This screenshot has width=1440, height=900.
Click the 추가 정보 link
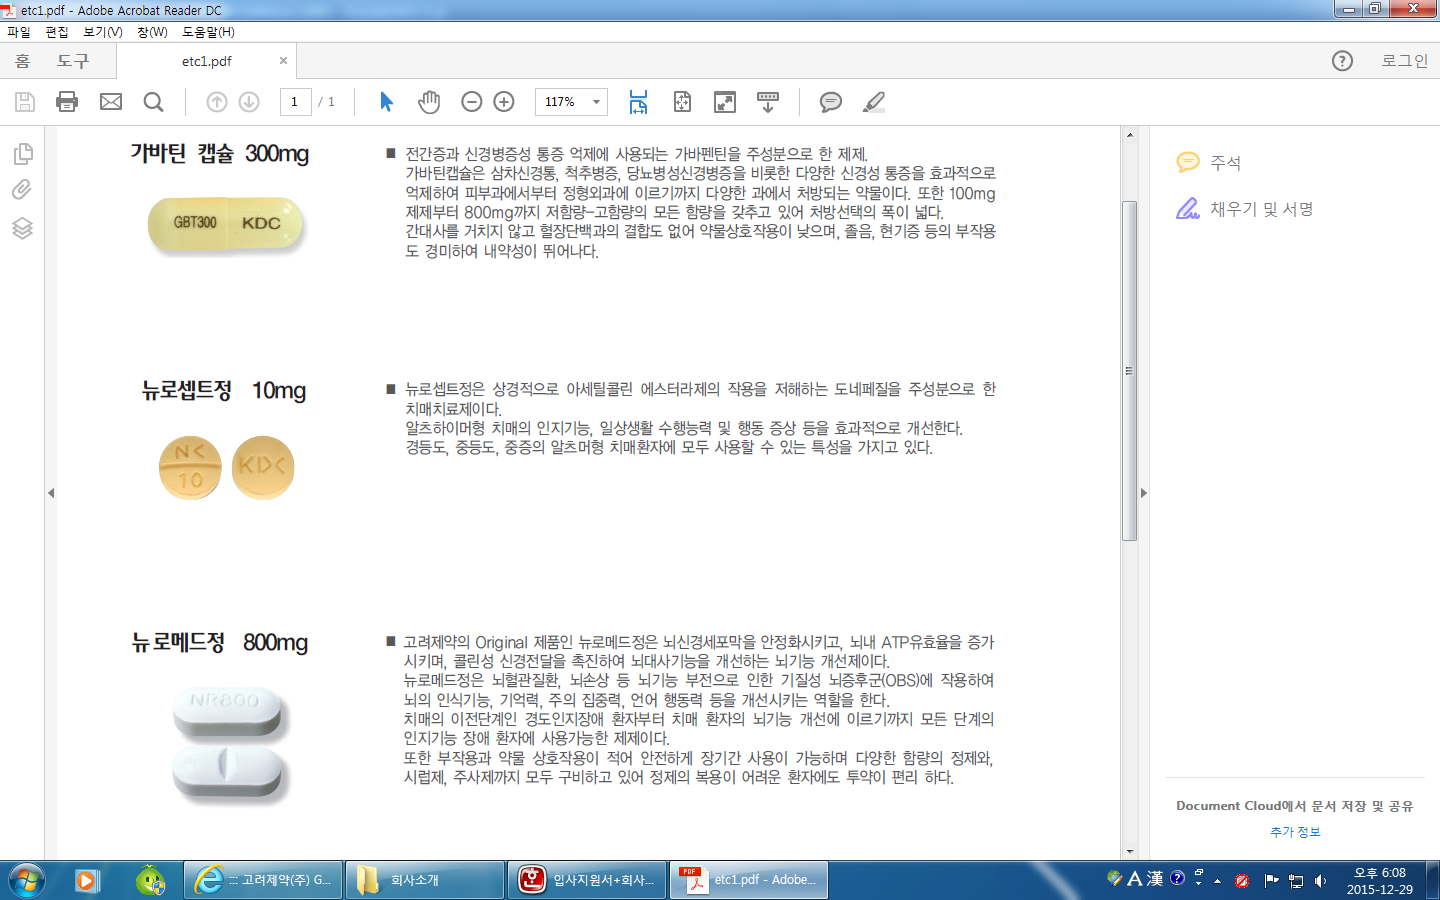click(x=1295, y=832)
